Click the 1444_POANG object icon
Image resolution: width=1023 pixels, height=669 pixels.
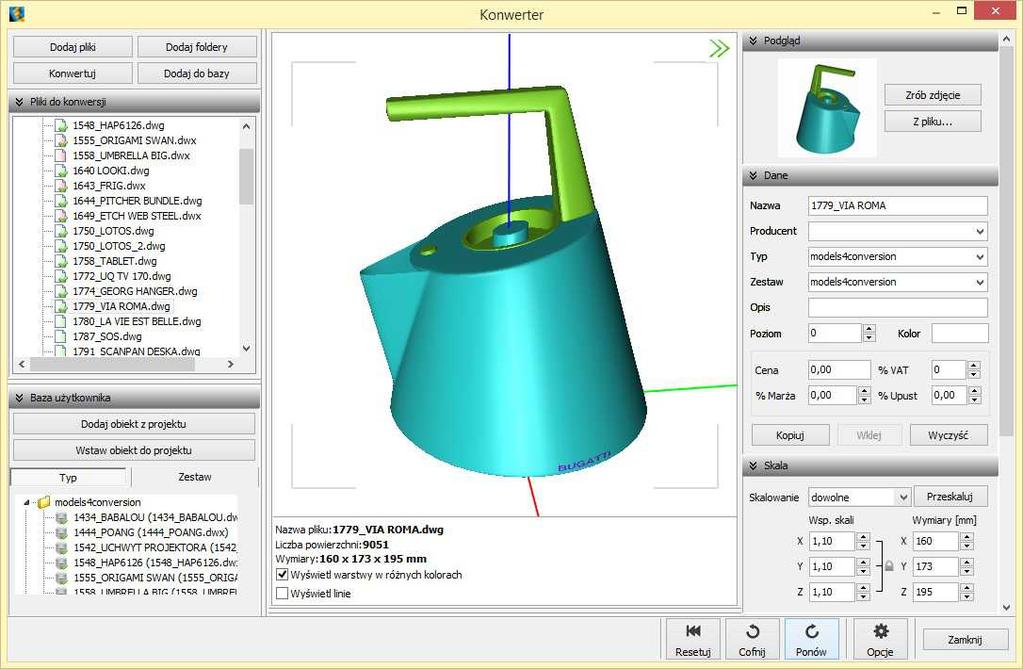(x=62, y=533)
